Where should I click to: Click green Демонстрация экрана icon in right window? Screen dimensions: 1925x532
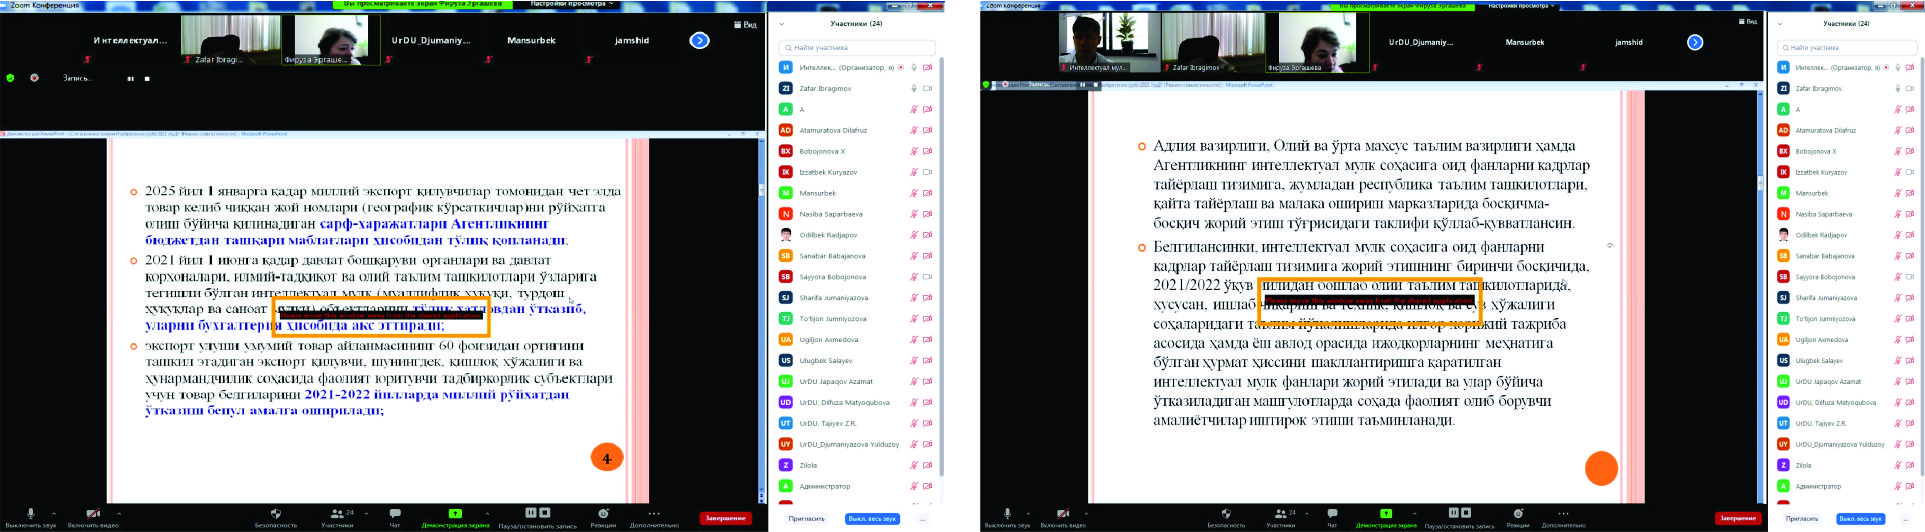pyautogui.click(x=1386, y=514)
